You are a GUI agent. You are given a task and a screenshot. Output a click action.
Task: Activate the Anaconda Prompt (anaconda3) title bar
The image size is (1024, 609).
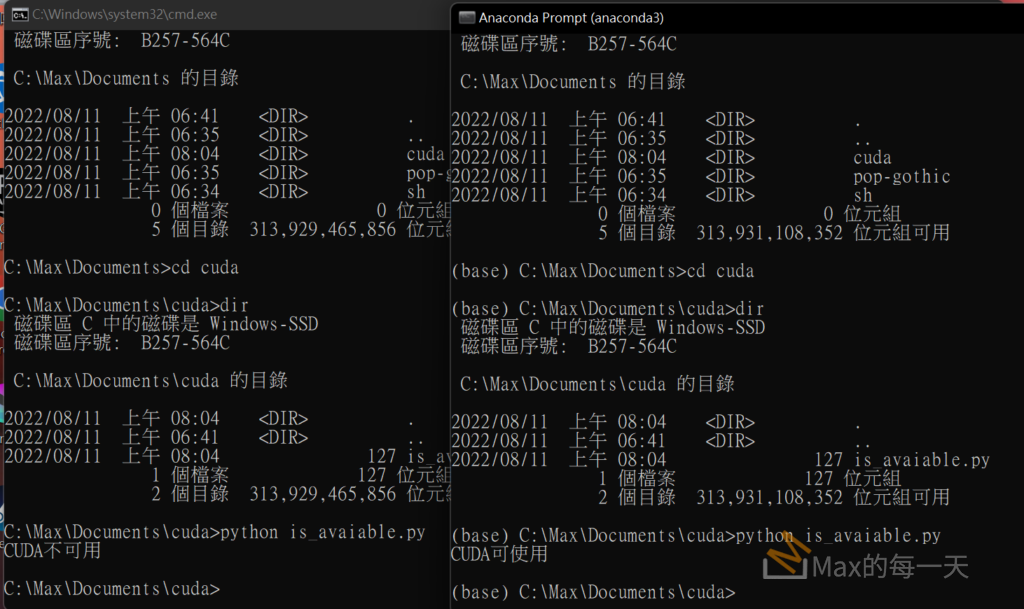pos(571,17)
